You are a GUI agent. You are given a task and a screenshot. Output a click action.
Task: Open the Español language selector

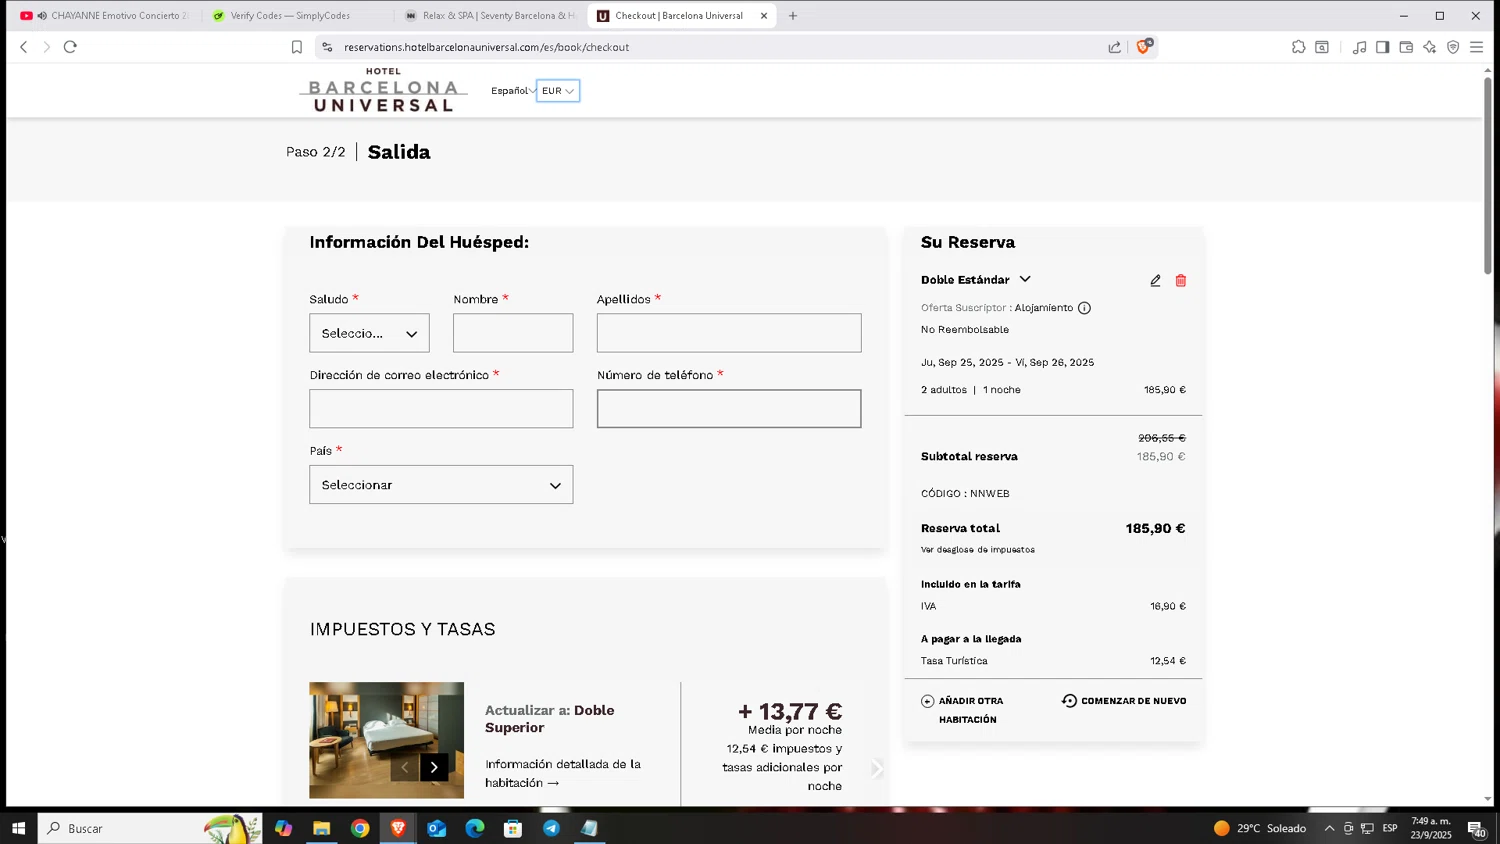pos(513,91)
